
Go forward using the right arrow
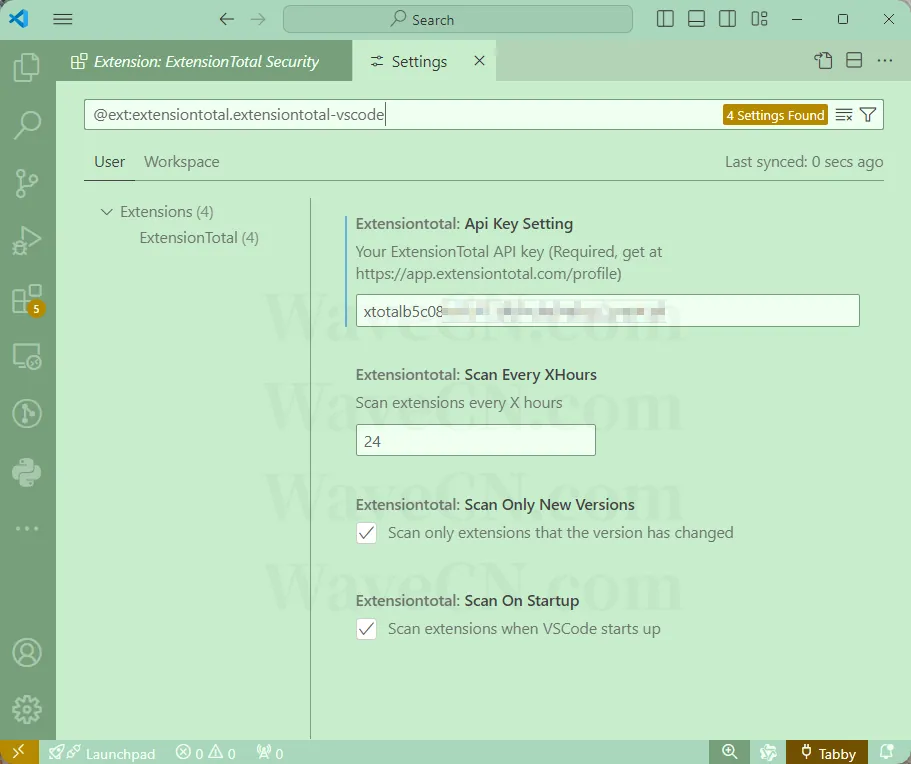[258, 19]
